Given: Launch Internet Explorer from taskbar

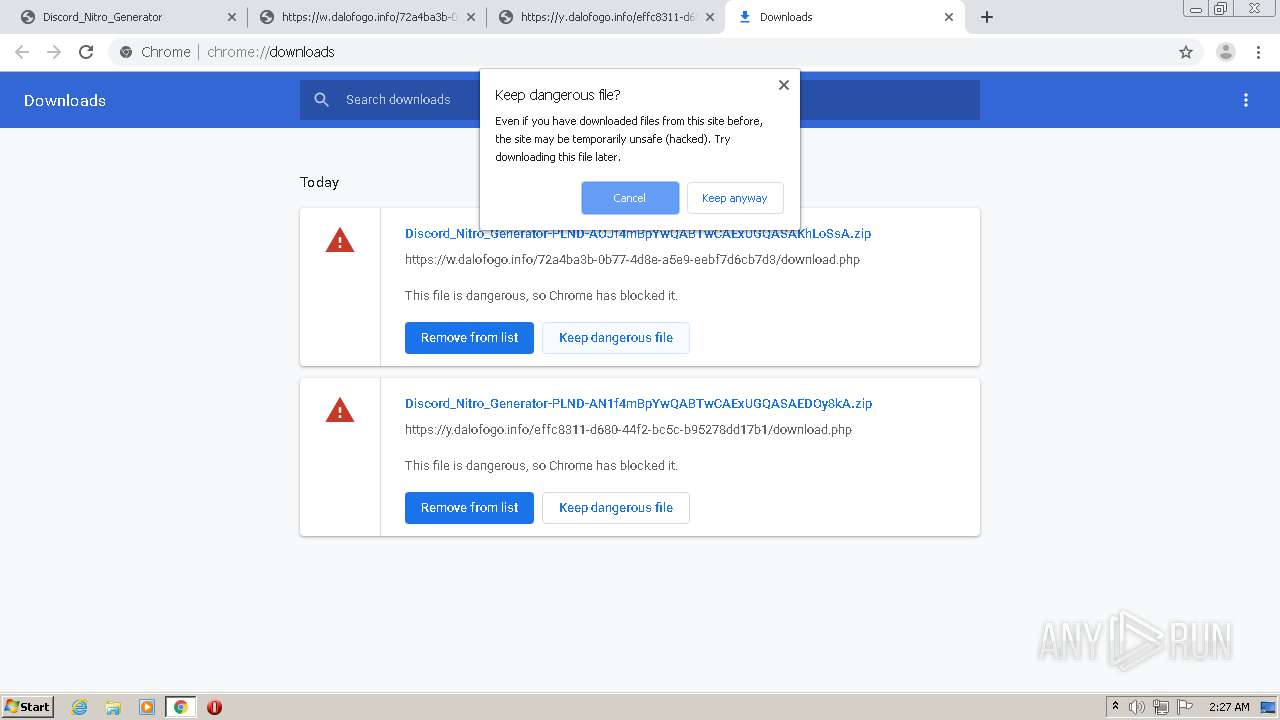Looking at the screenshot, I should click(x=80, y=707).
